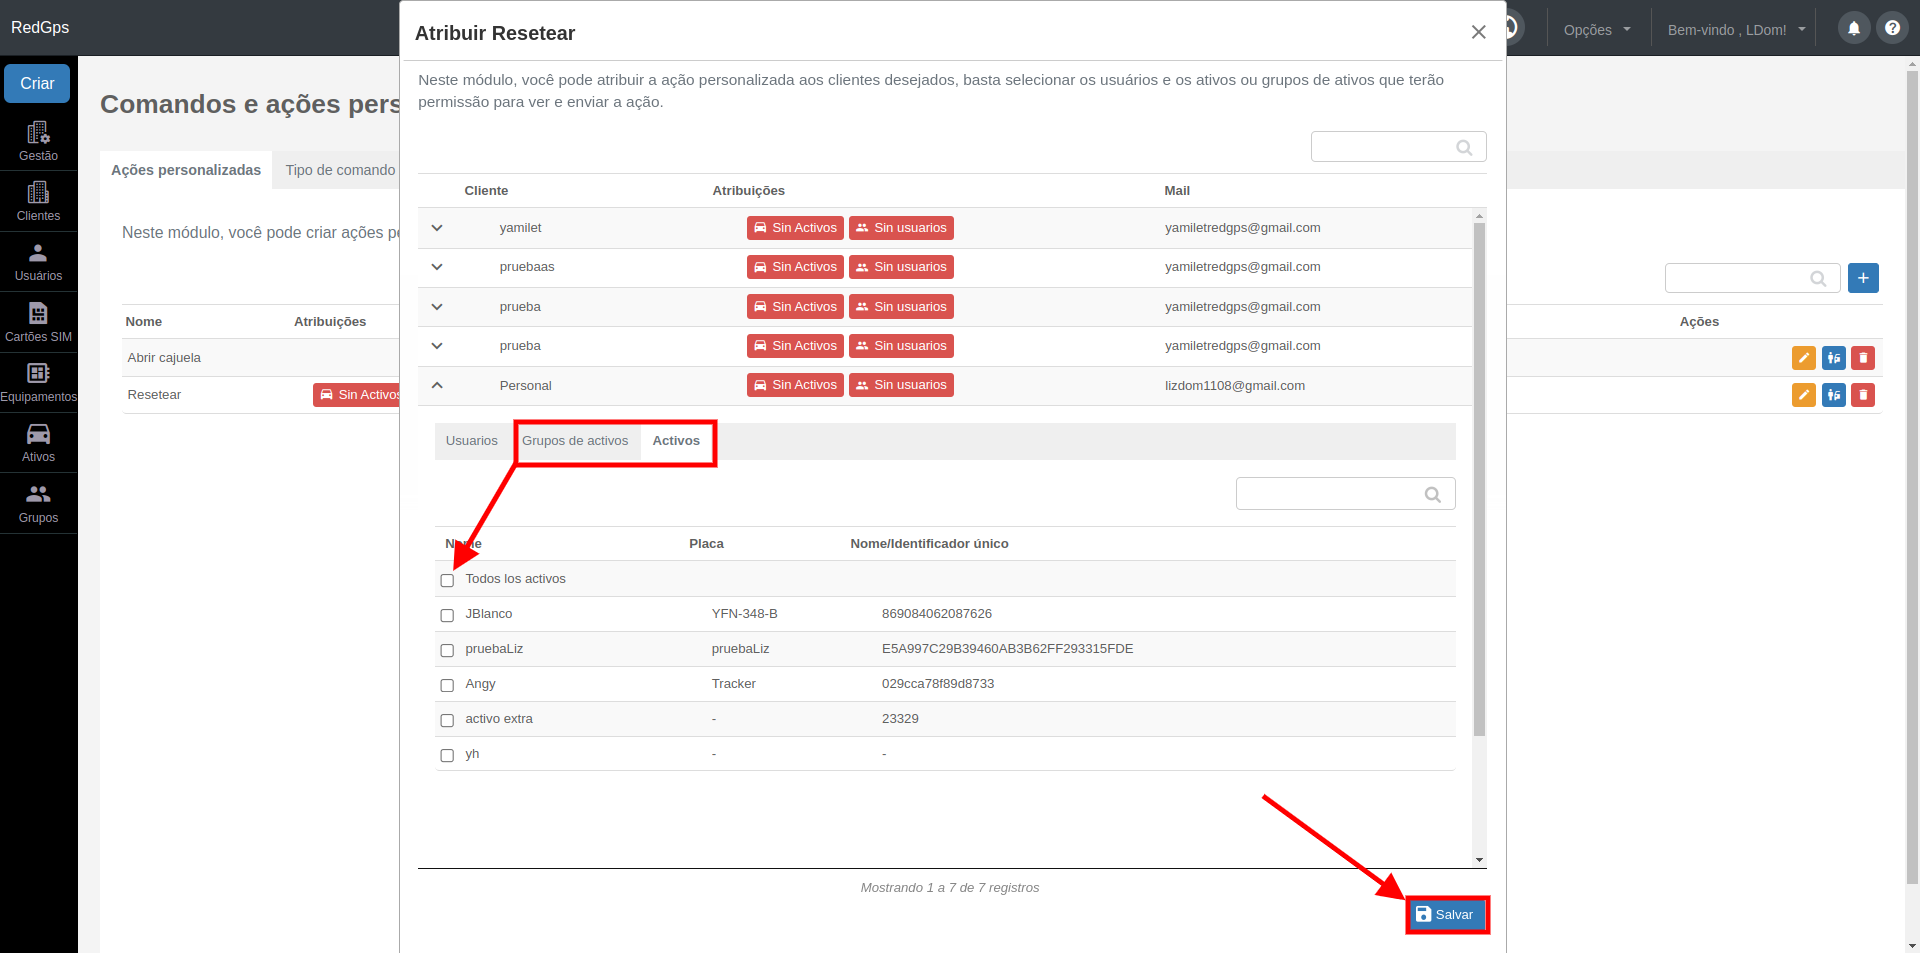Screen dimensions: 1920x953
Task: Check the Angy asset checkbox
Action: coord(447,685)
